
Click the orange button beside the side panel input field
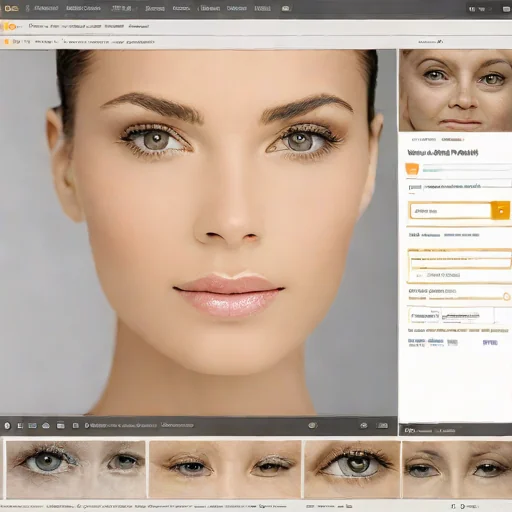(501, 211)
